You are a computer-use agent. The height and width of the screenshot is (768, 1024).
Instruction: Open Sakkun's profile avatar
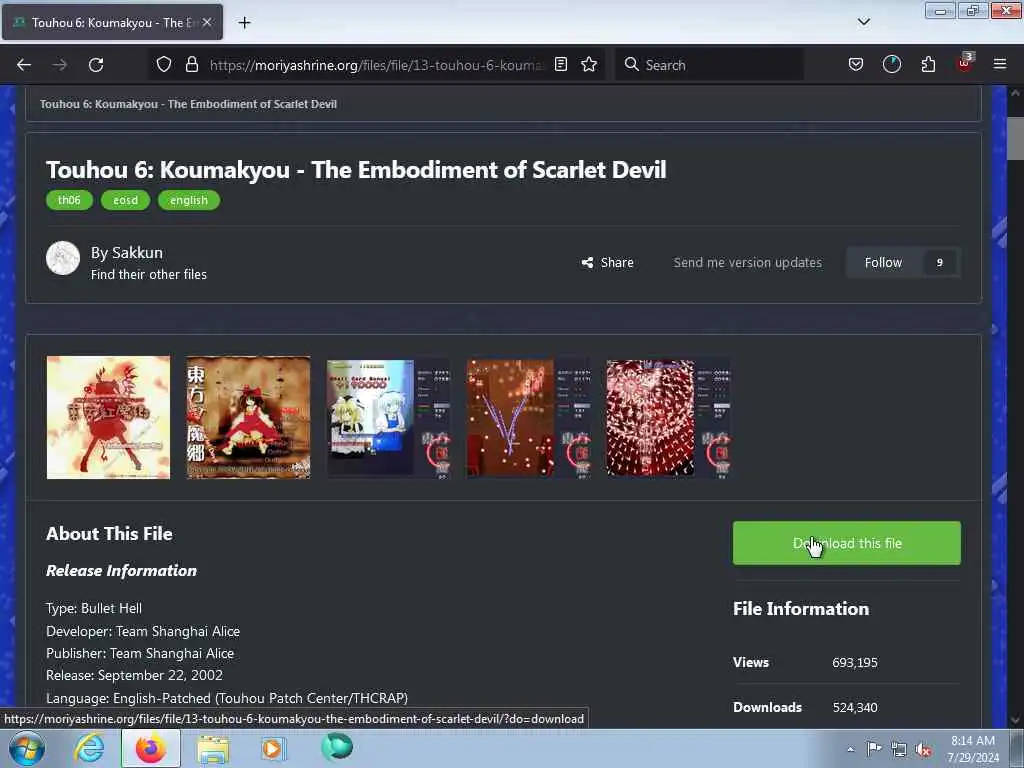63,258
